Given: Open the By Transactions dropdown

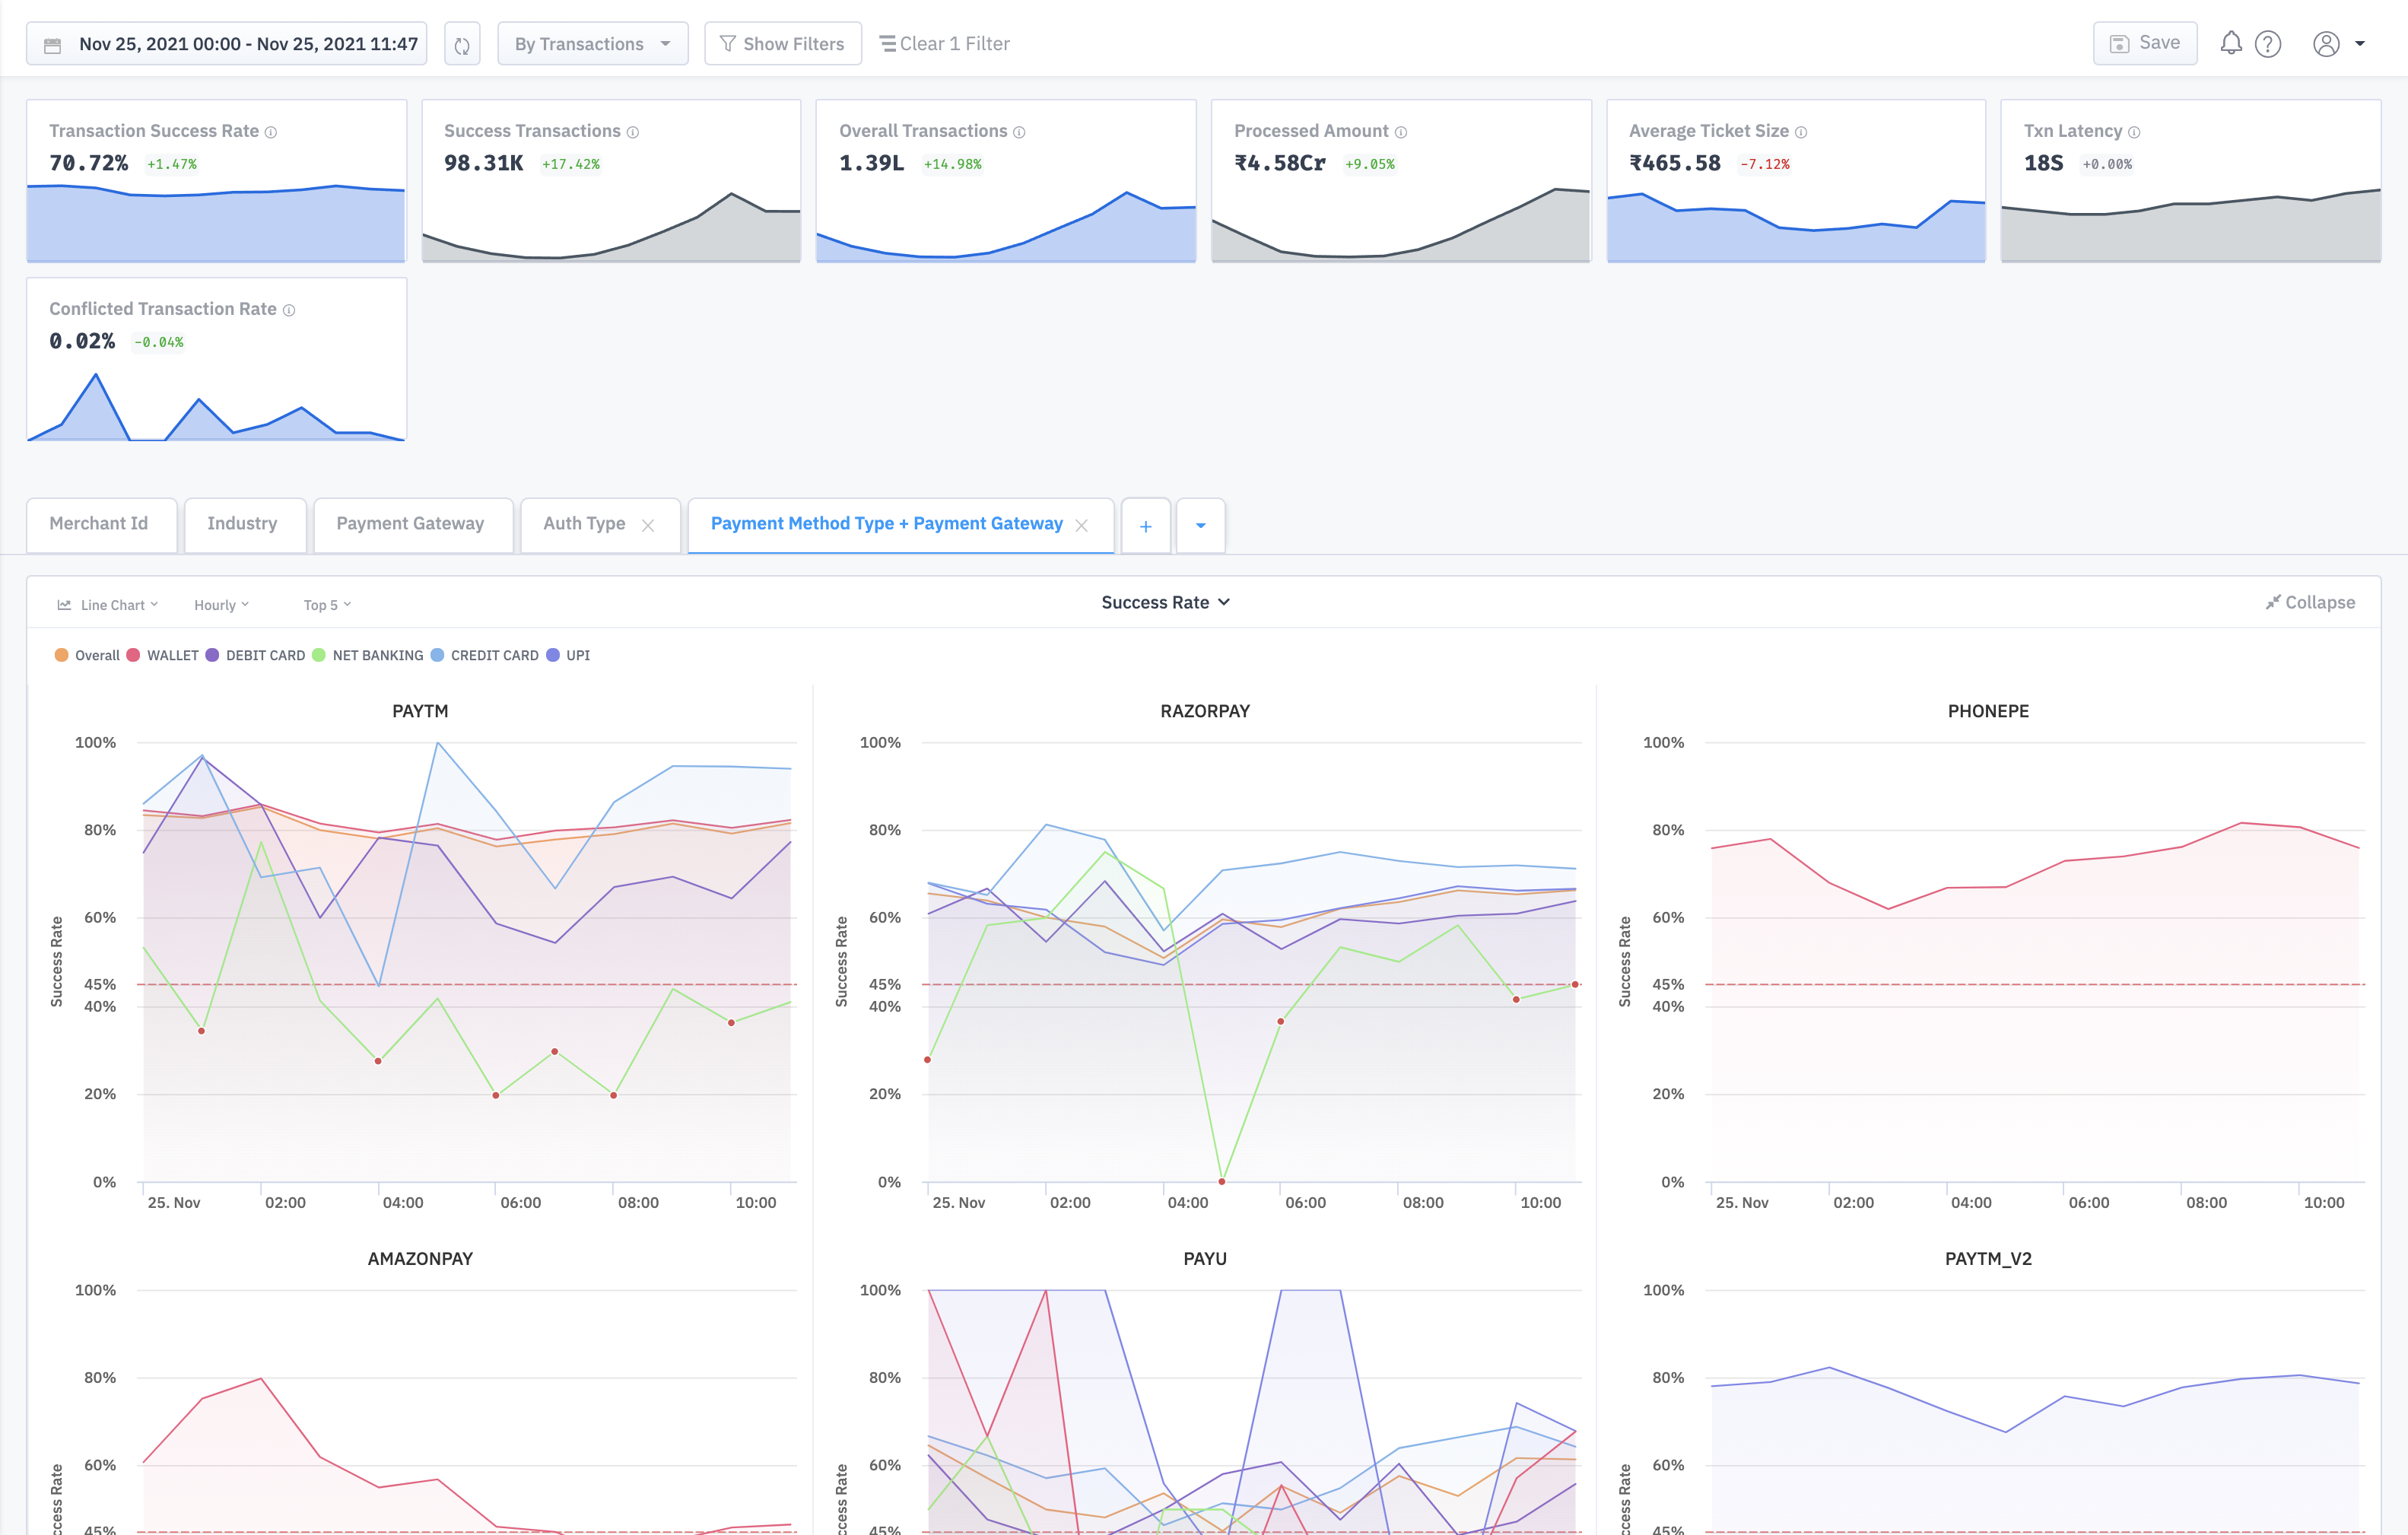Looking at the screenshot, I should tap(592, 44).
